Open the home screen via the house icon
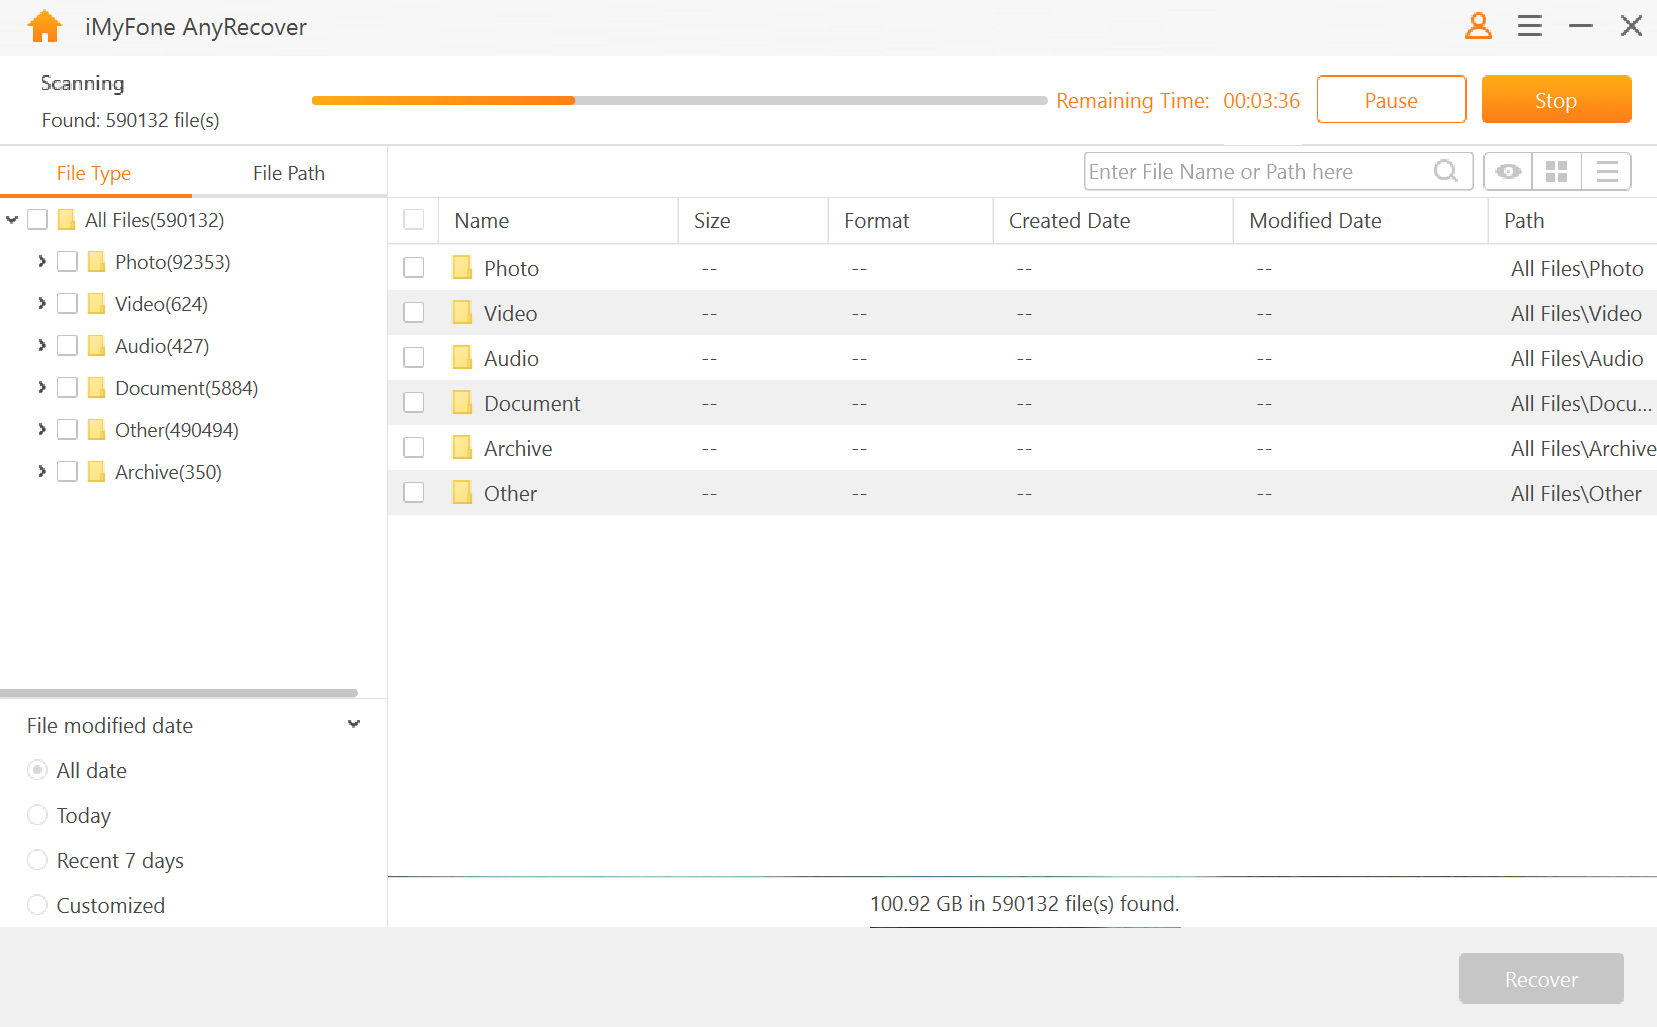The height and width of the screenshot is (1027, 1657). (44, 26)
